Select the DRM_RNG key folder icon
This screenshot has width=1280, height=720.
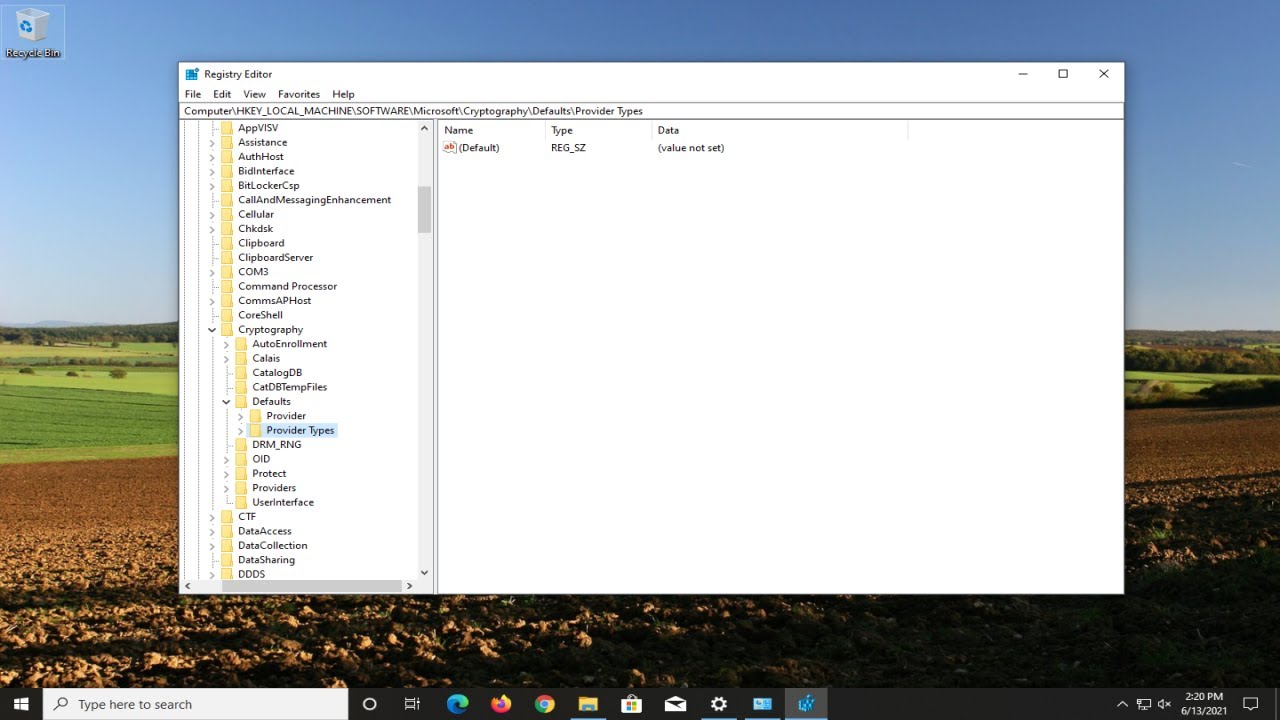tap(241, 444)
